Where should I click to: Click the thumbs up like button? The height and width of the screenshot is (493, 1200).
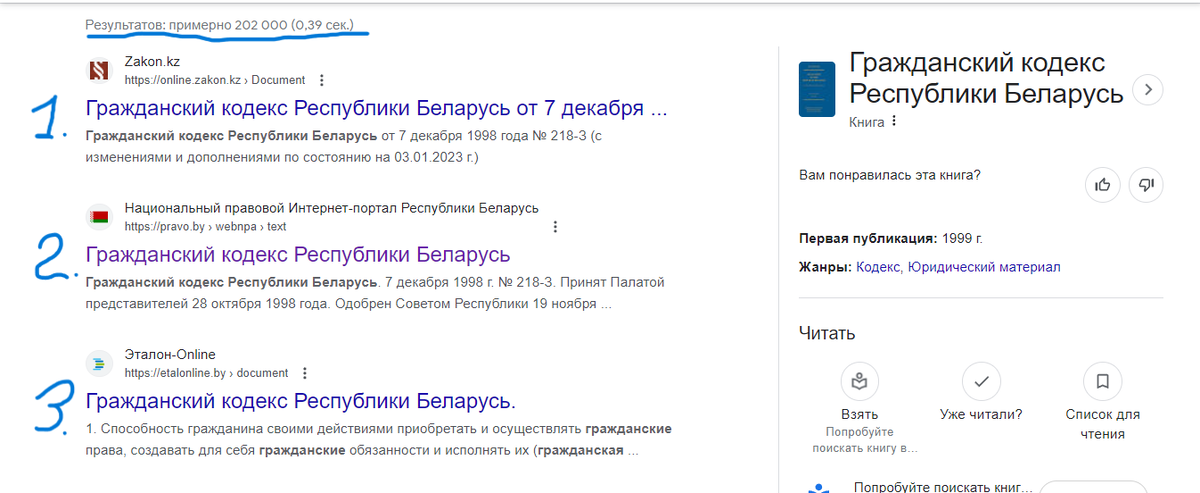click(x=1103, y=184)
